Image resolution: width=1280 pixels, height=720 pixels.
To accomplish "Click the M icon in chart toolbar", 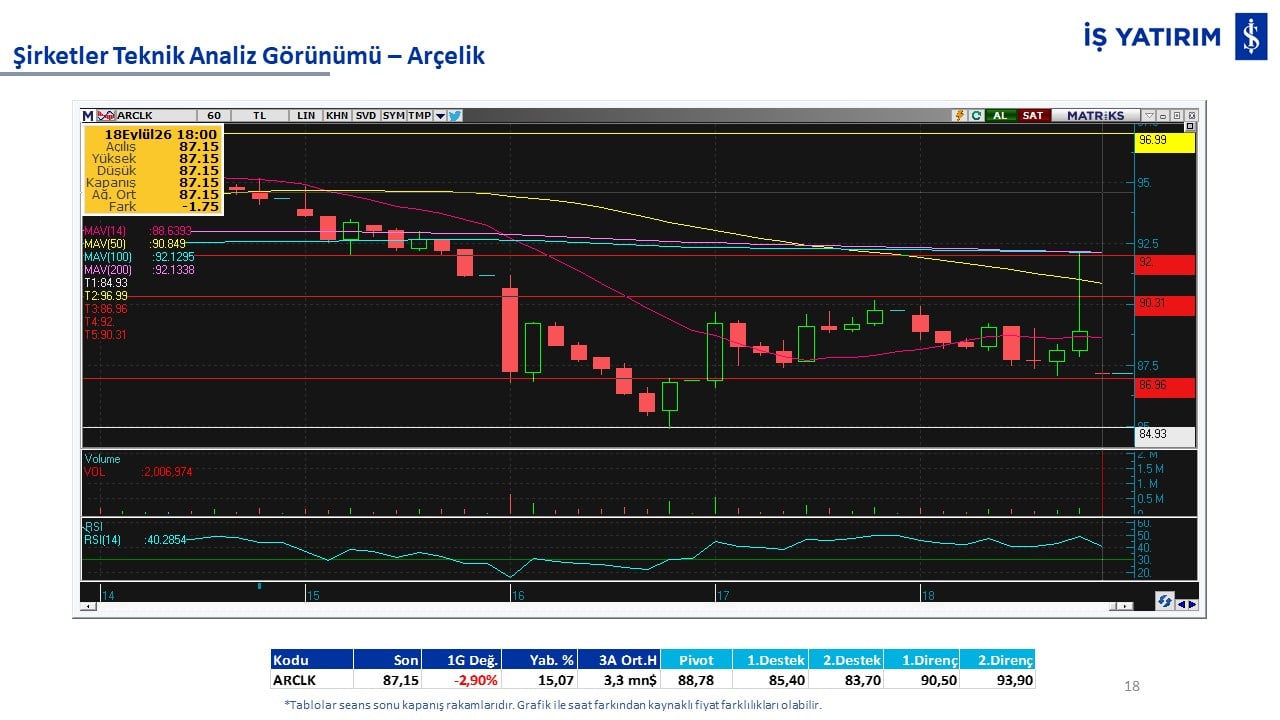I will (88, 116).
